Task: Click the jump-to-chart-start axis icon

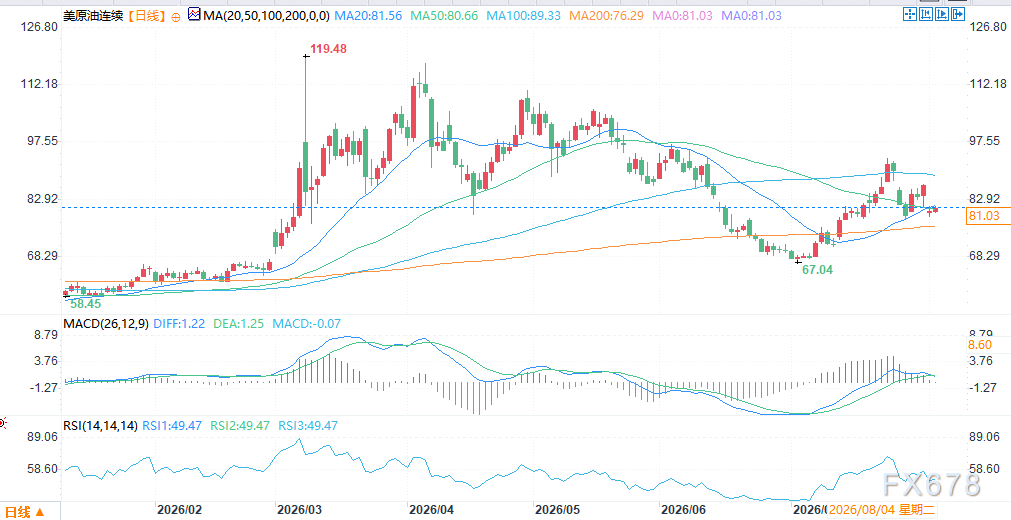Action: pos(926,14)
